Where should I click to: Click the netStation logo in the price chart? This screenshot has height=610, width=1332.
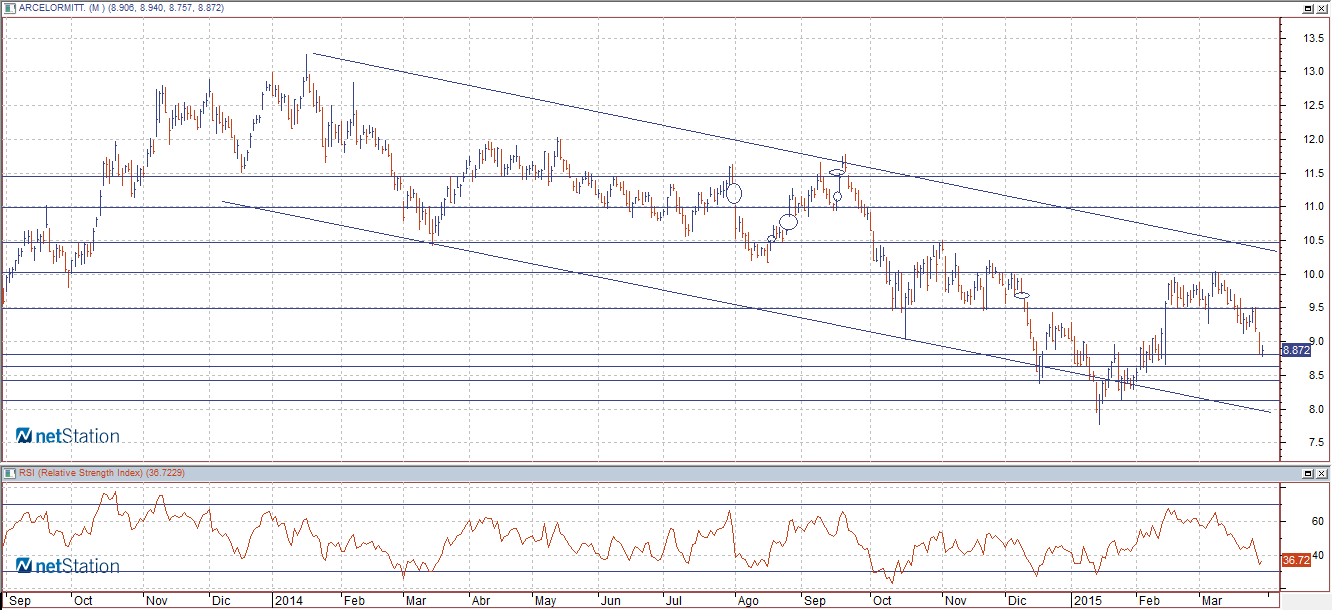(x=68, y=436)
